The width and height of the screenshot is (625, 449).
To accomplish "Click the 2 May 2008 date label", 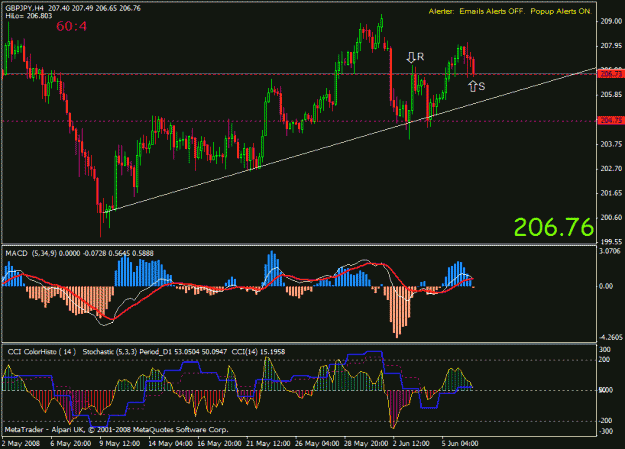I will 21,443.
